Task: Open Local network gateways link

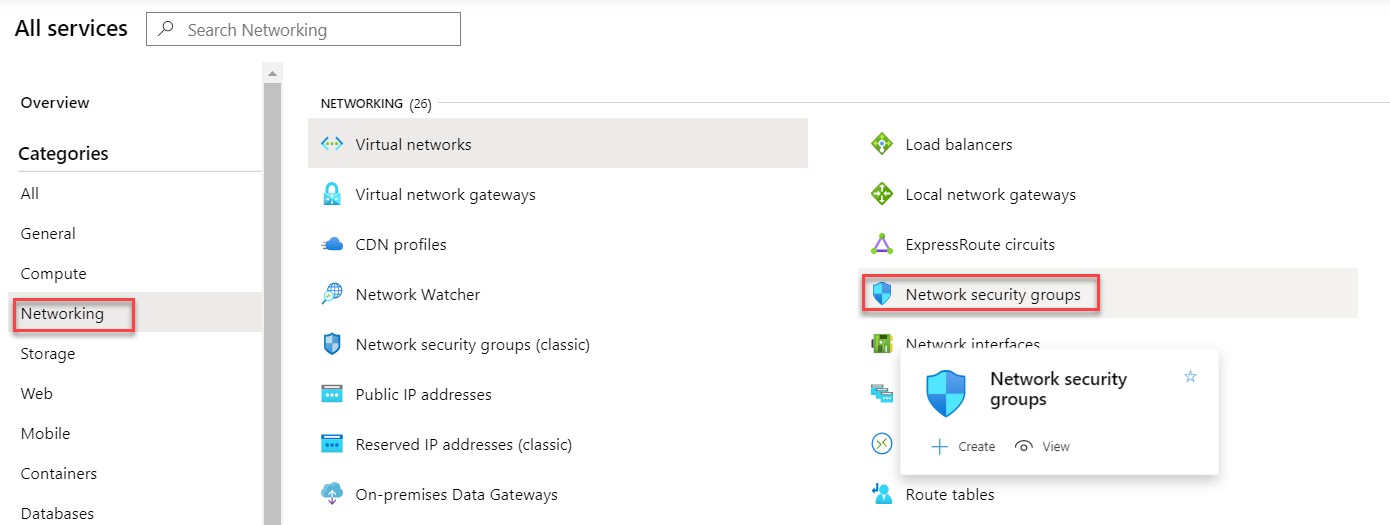Action: tap(990, 194)
